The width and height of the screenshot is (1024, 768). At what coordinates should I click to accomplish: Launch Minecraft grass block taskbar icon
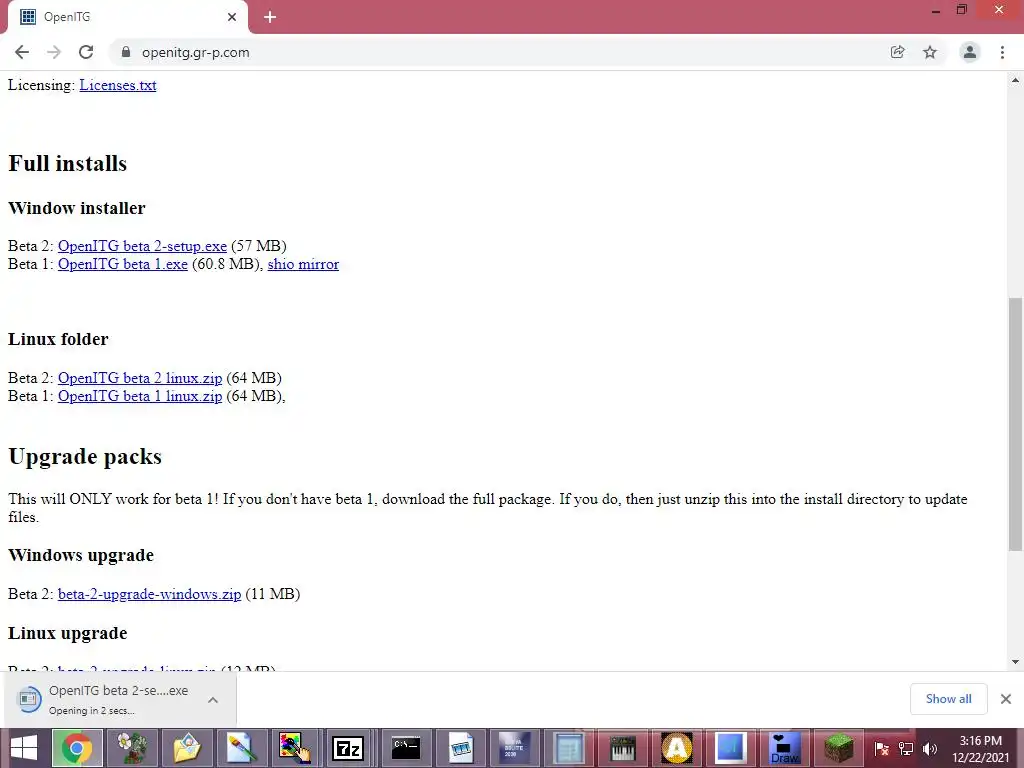click(839, 748)
